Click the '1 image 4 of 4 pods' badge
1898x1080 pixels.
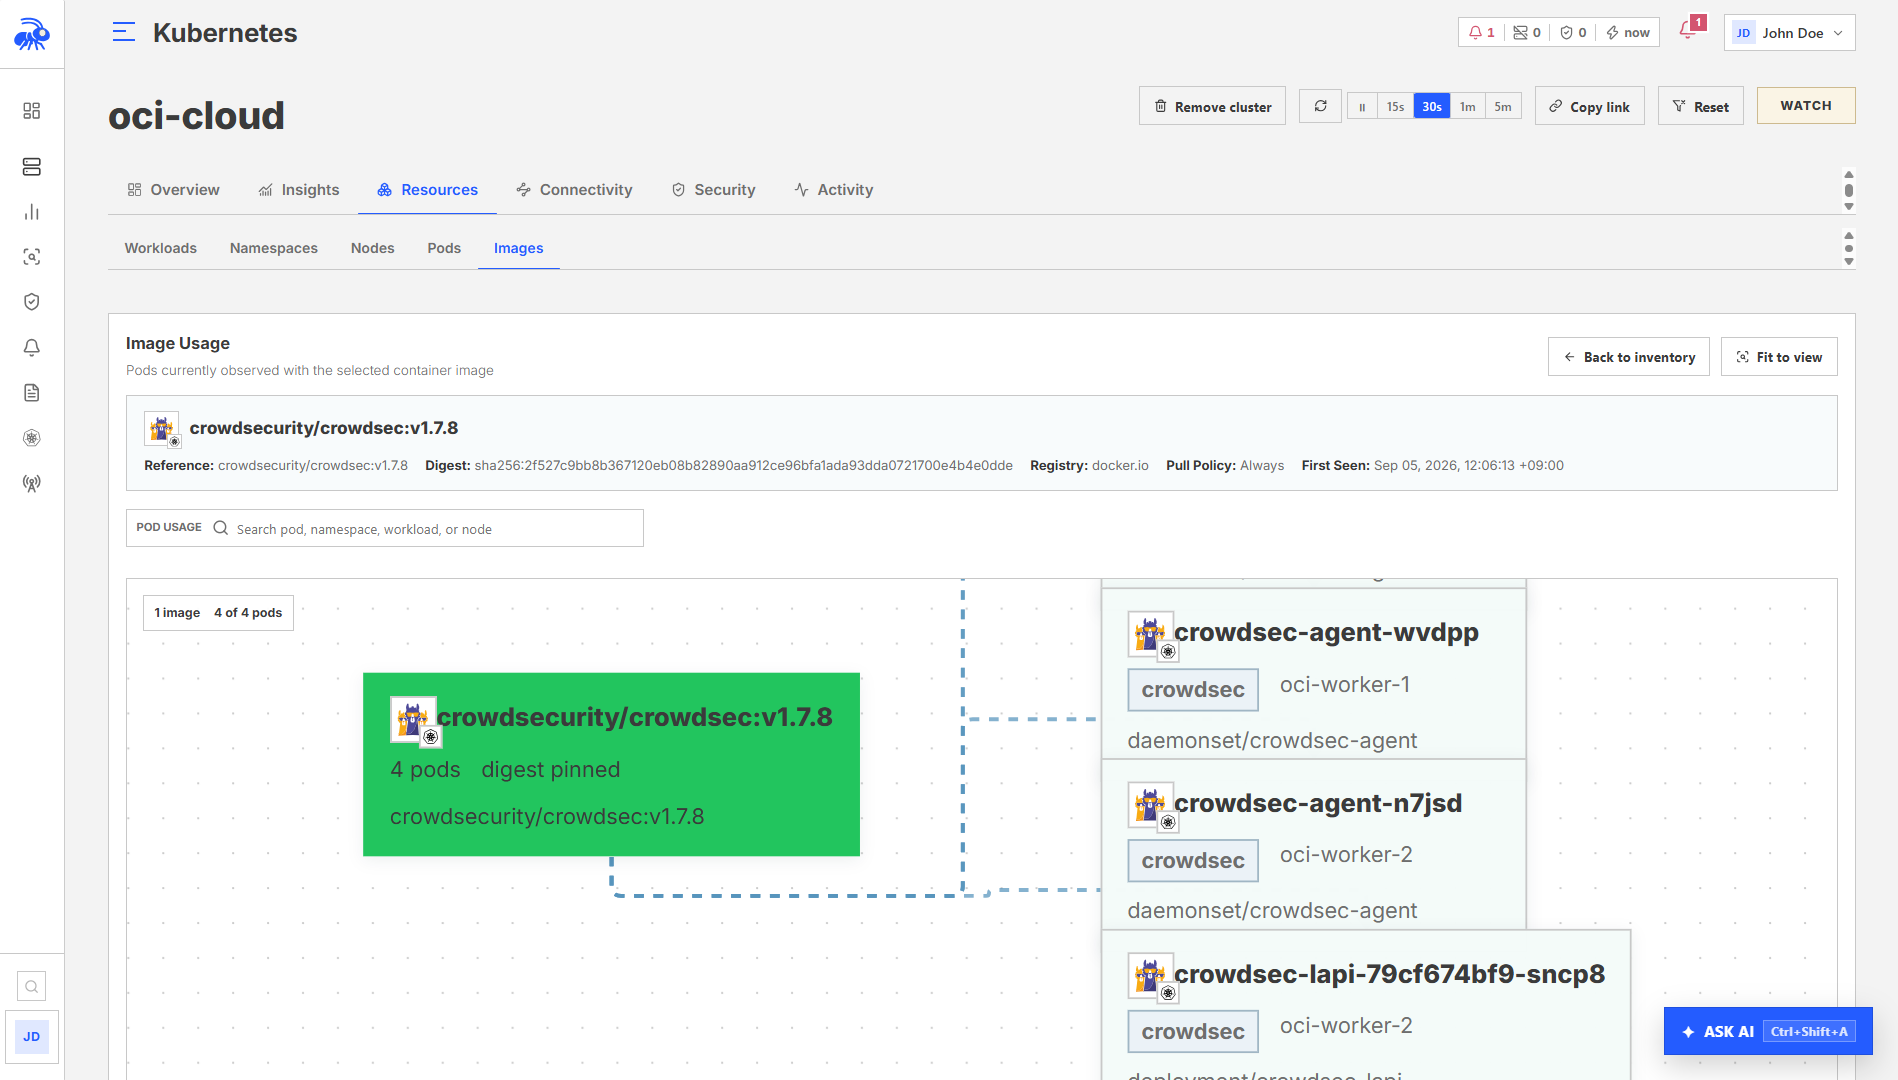[218, 613]
